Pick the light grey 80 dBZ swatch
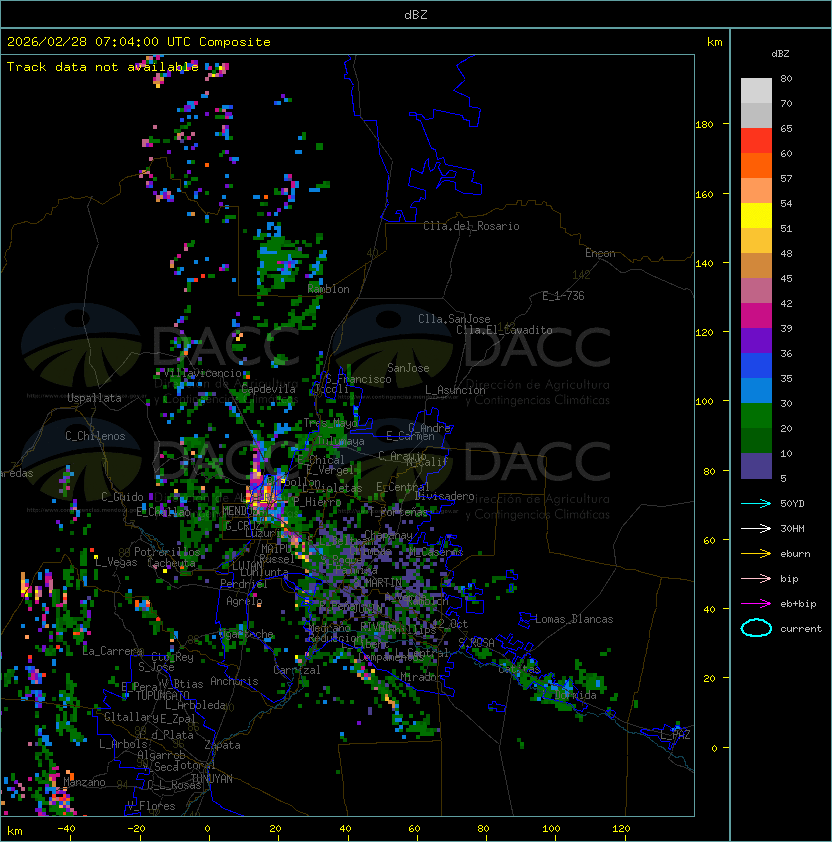The width and height of the screenshot is (832, 842). point(756,90)
